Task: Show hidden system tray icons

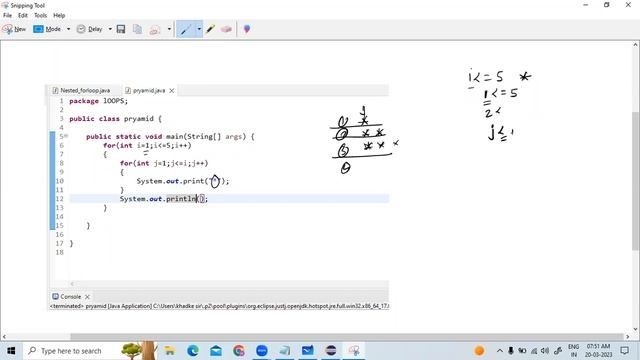Action: [x=500, y=351]
